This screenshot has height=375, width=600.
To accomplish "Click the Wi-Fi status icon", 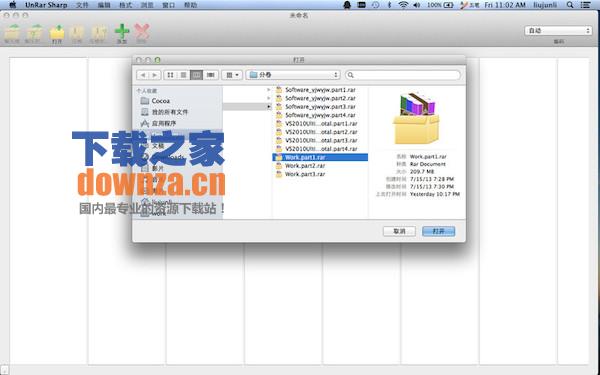I will [403, 5].
